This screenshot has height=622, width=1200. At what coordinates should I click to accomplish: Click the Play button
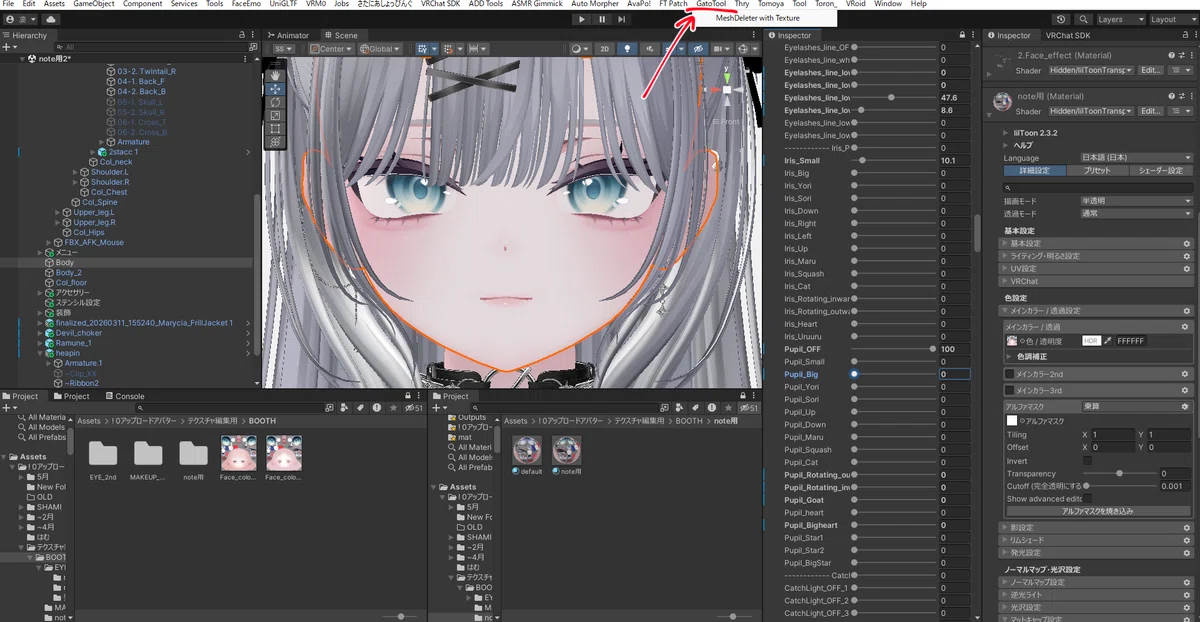click(x=582, y=19)
